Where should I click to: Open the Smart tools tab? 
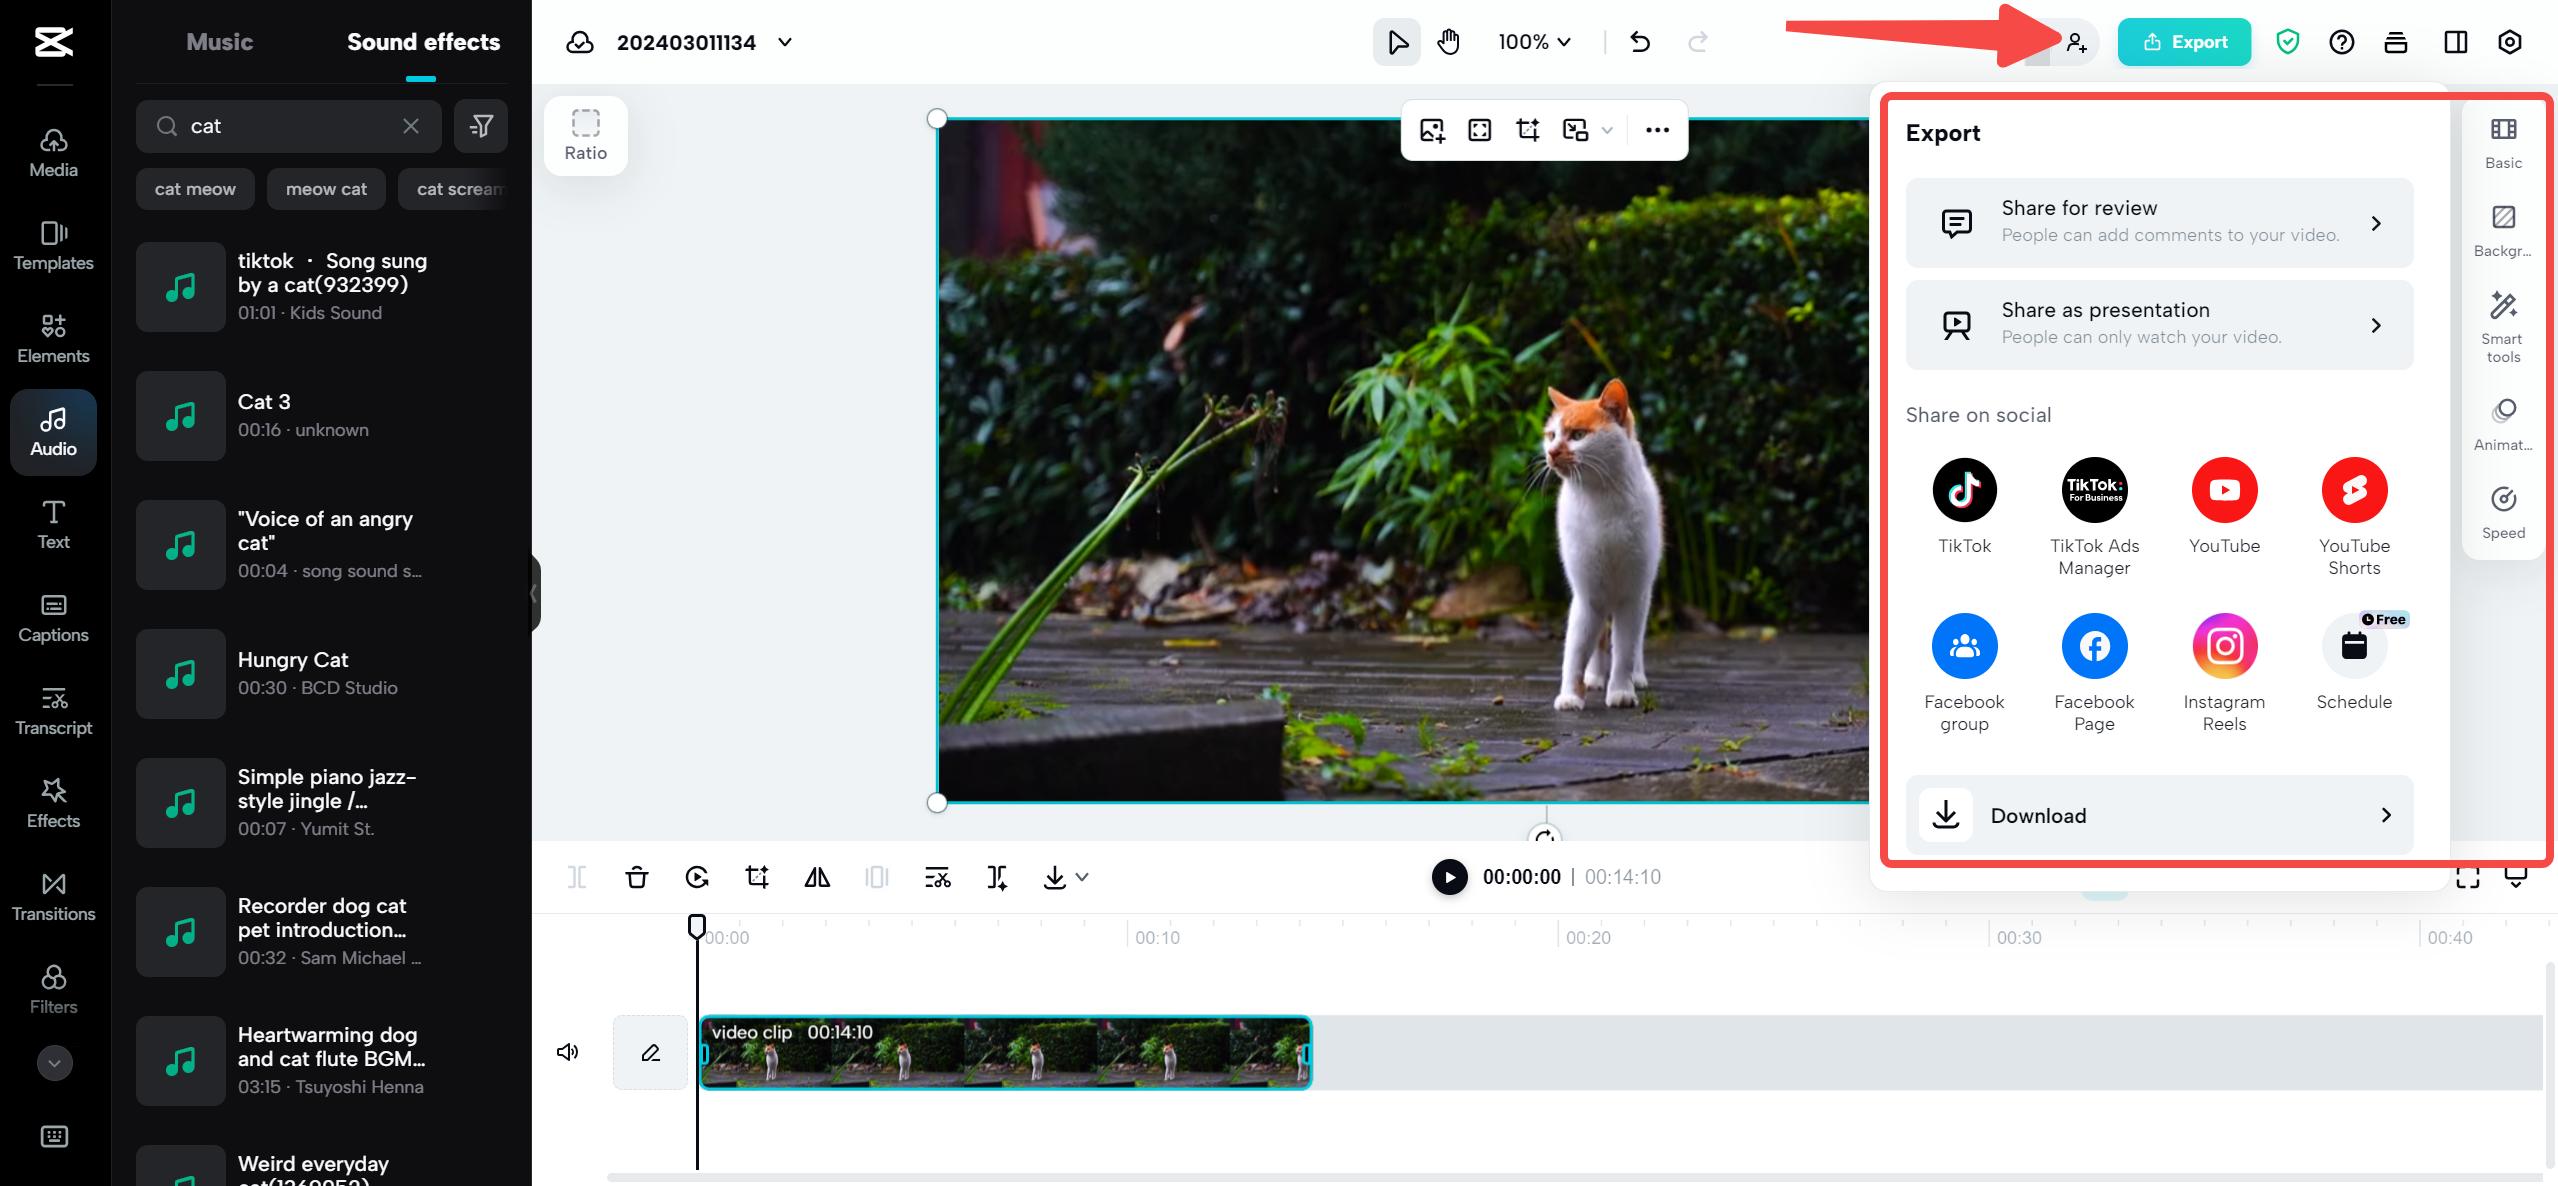[x=2503, y=327]
